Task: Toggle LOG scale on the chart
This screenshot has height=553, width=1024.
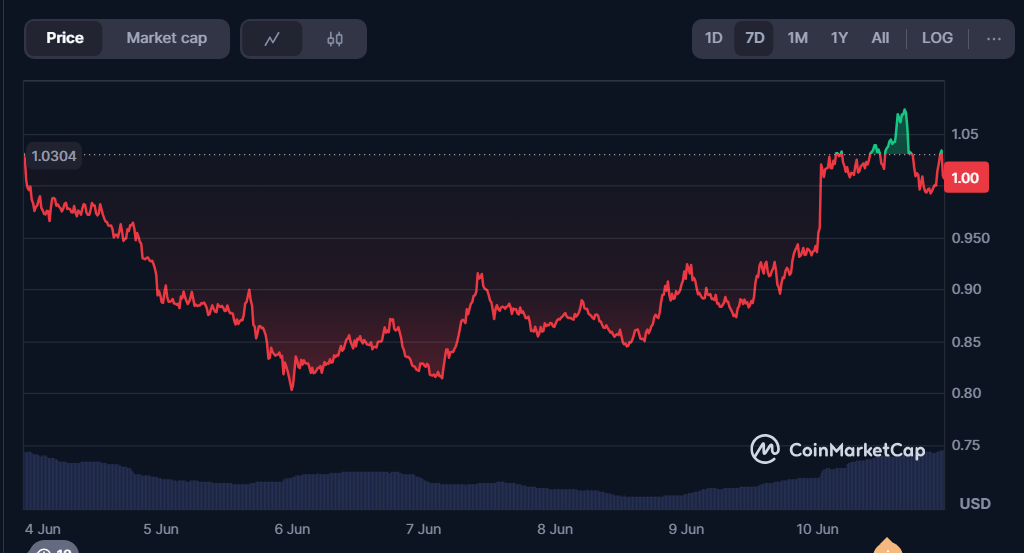Action: tap(937, 38)
